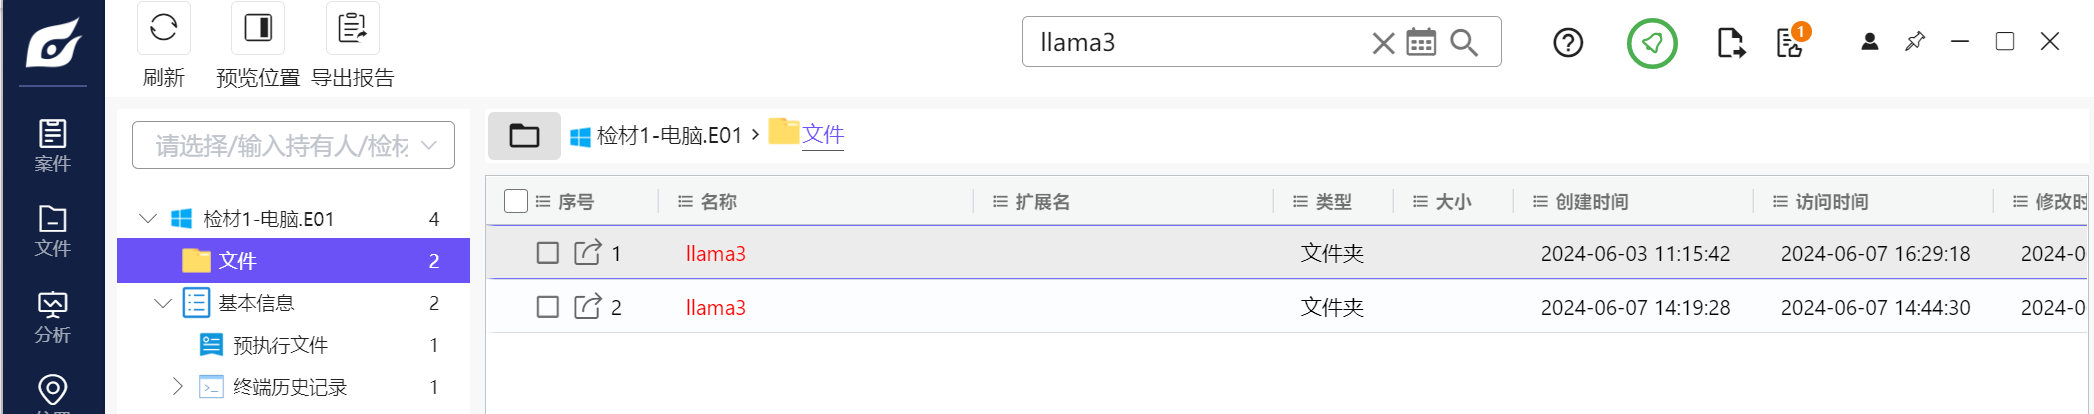Switch to the 案件 sidebar tab

point(52,145)
